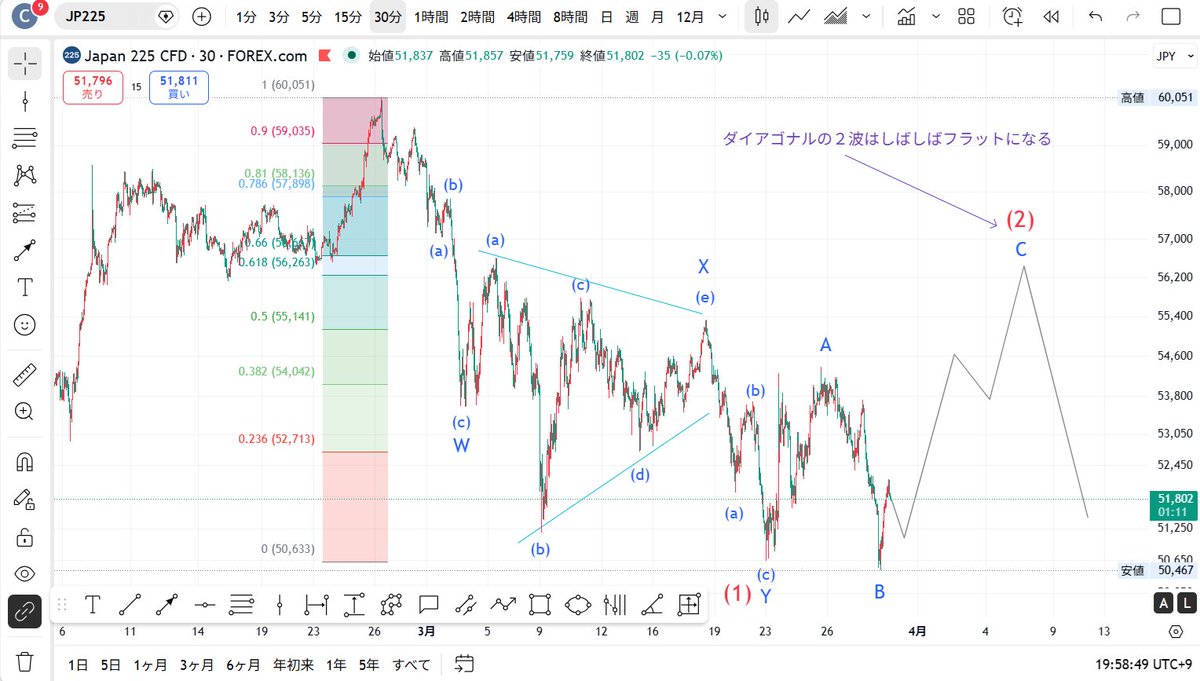Toggle the drawing link sync tool
Screen dimensions: 1200x681
coord(25,610)
